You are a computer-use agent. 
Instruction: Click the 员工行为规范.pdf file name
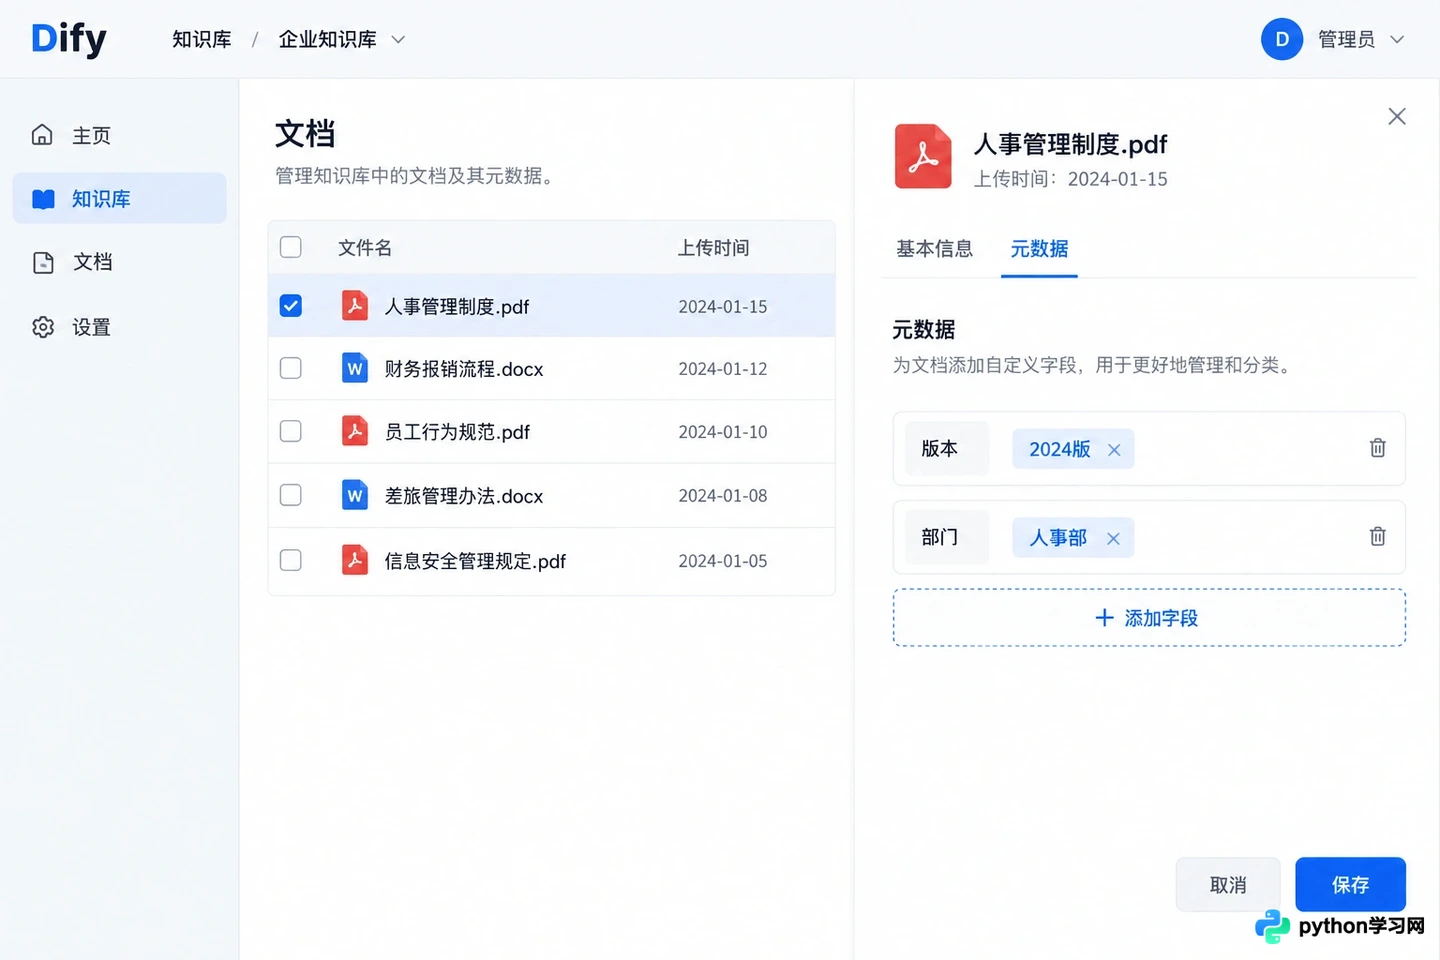click(x=457, y=432)
